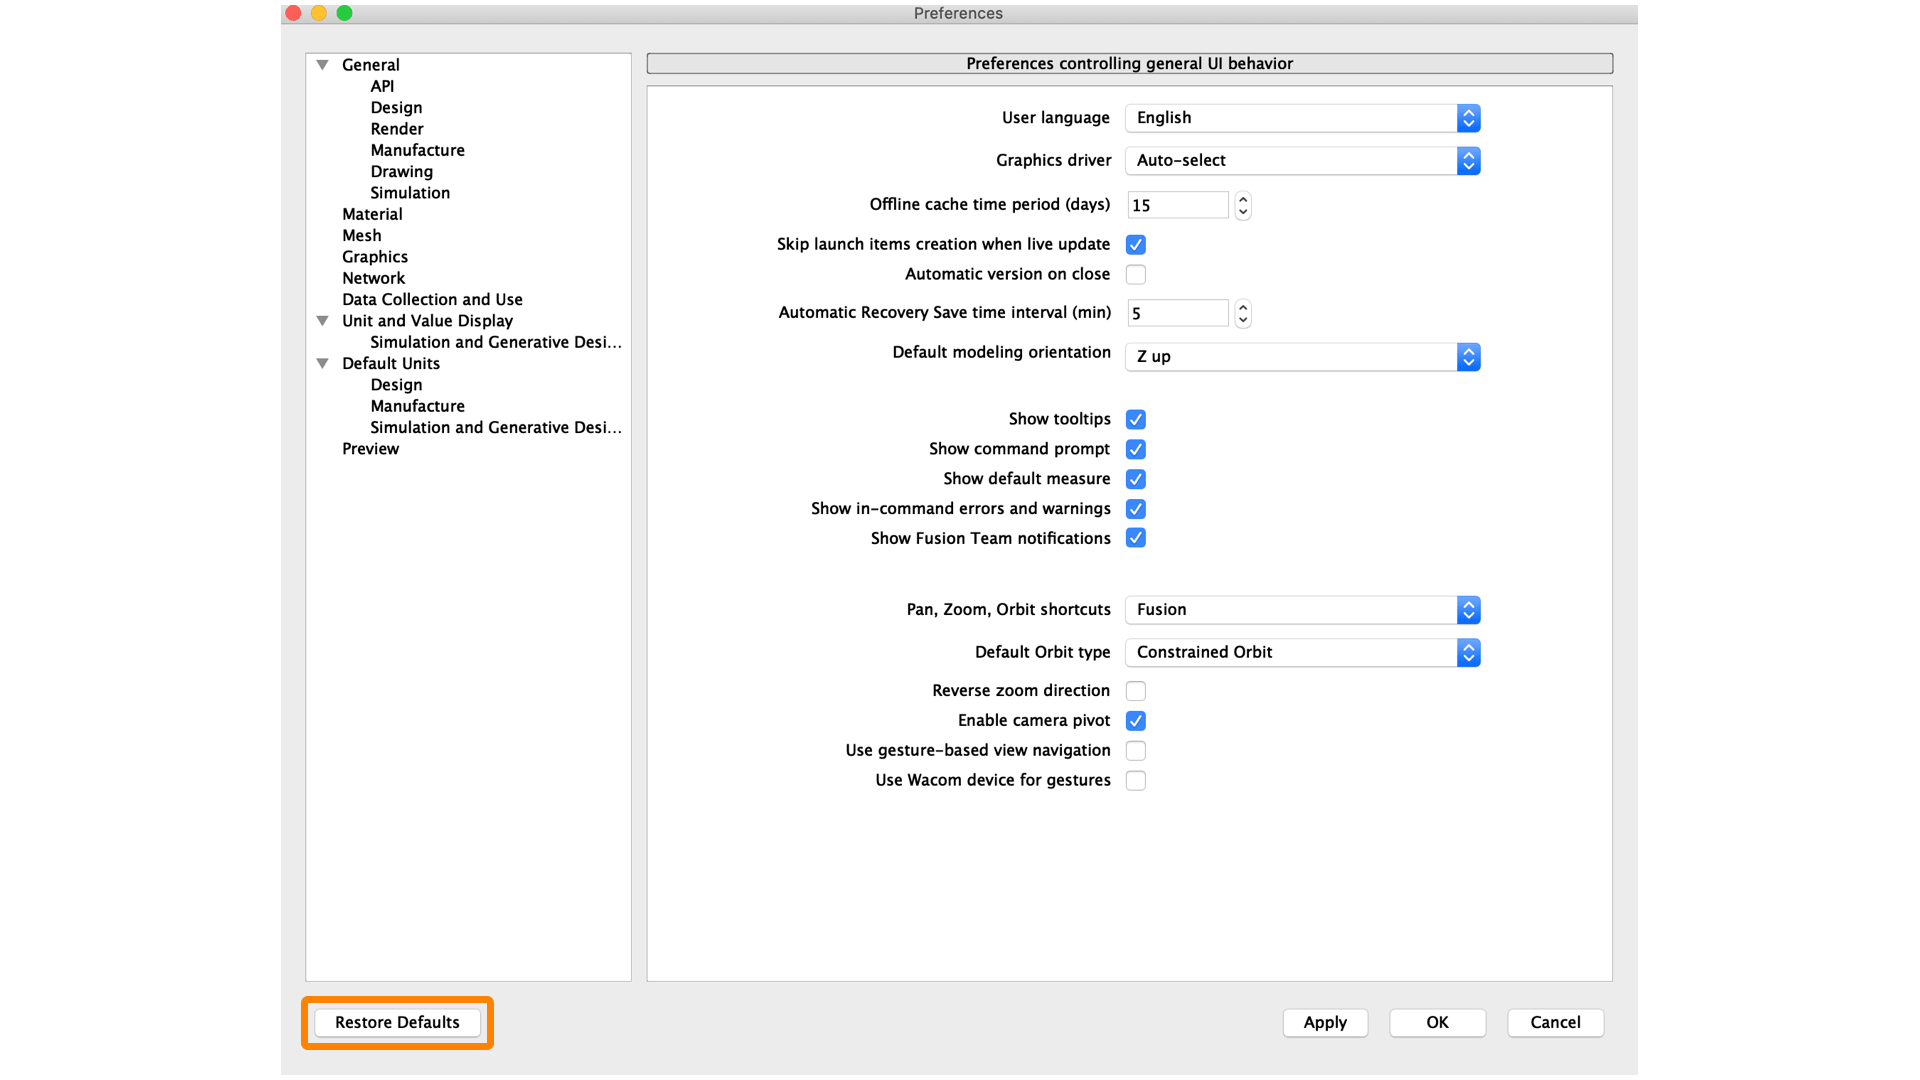The image size is (1920, 1080).
Task: Adjust the Offline cache days stepper
Action: (x=1243, y=205)
